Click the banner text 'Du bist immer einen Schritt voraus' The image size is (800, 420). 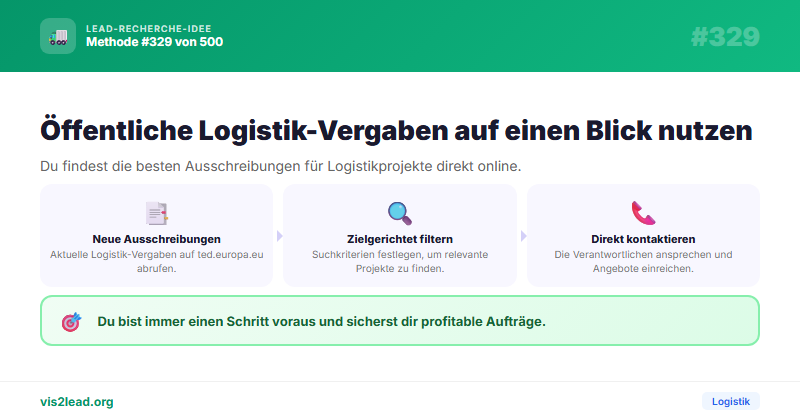[321, 322]
